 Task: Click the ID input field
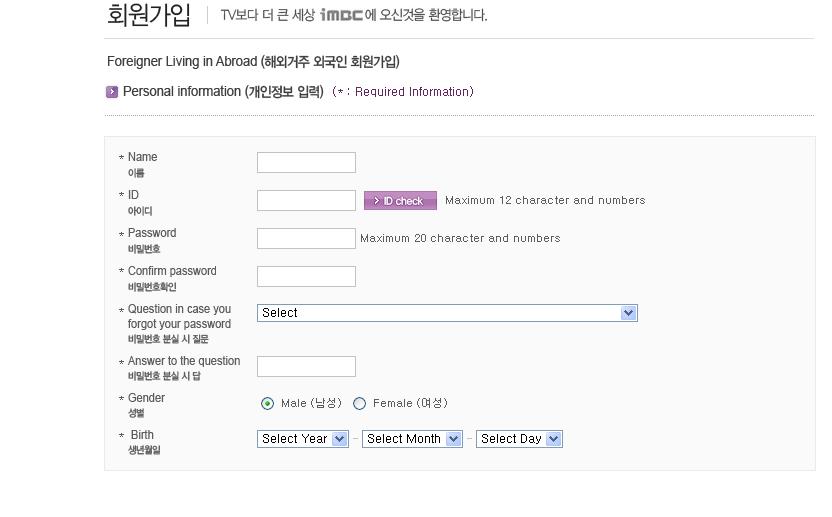306,201
